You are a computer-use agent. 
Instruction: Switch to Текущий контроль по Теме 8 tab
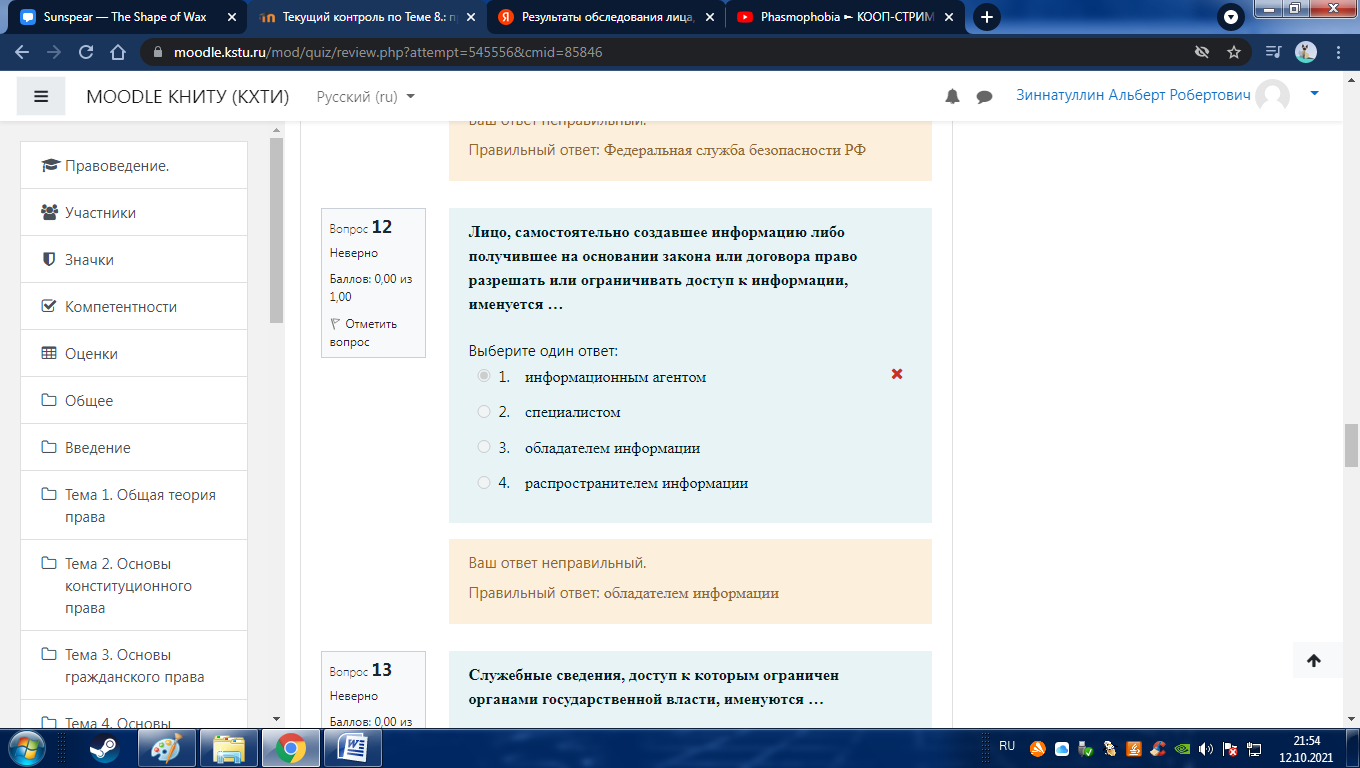coord(366,17)
